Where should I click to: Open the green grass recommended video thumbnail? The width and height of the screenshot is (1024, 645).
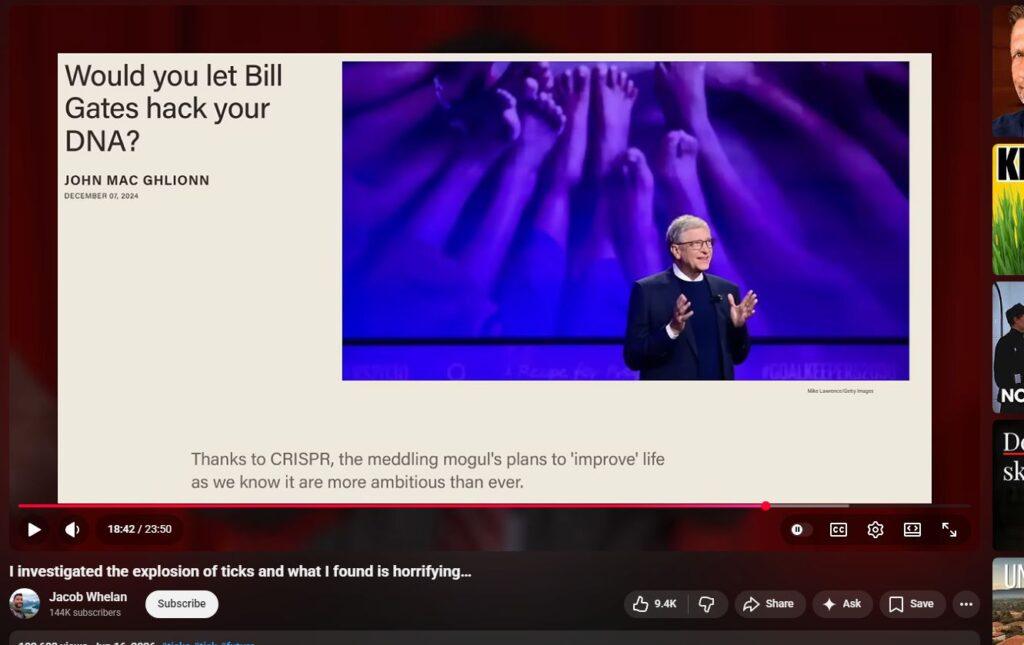1008,210
